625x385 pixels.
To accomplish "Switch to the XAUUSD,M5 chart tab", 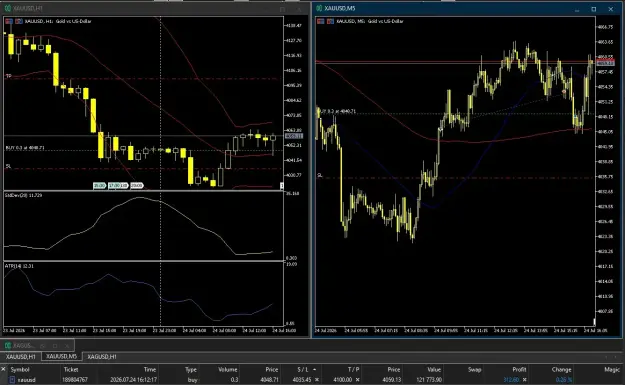I will [x=61, y=356].
